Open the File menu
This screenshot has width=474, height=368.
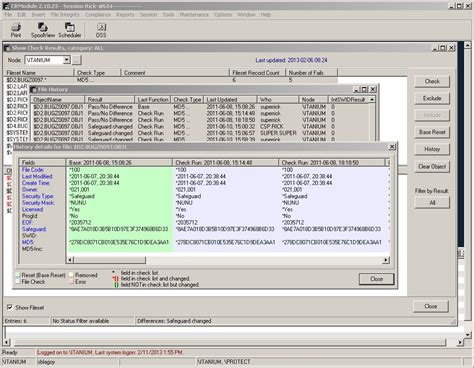(8, 15)
